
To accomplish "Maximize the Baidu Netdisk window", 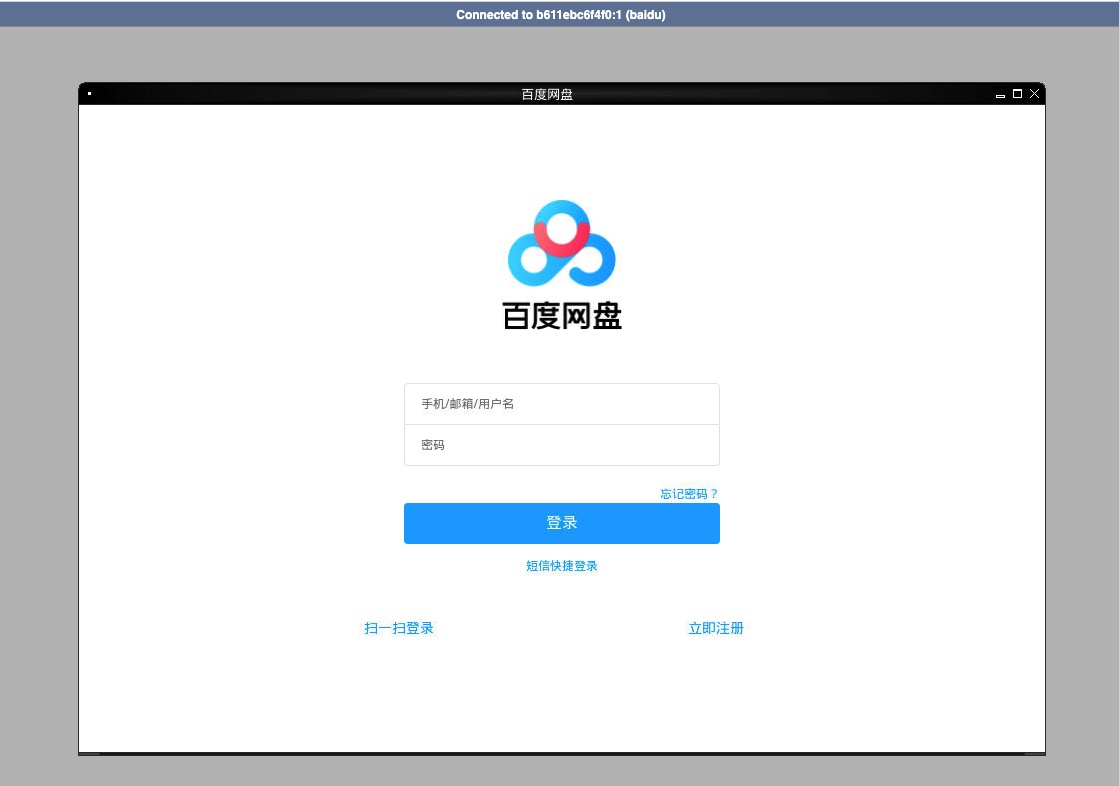I will 1017,93.
